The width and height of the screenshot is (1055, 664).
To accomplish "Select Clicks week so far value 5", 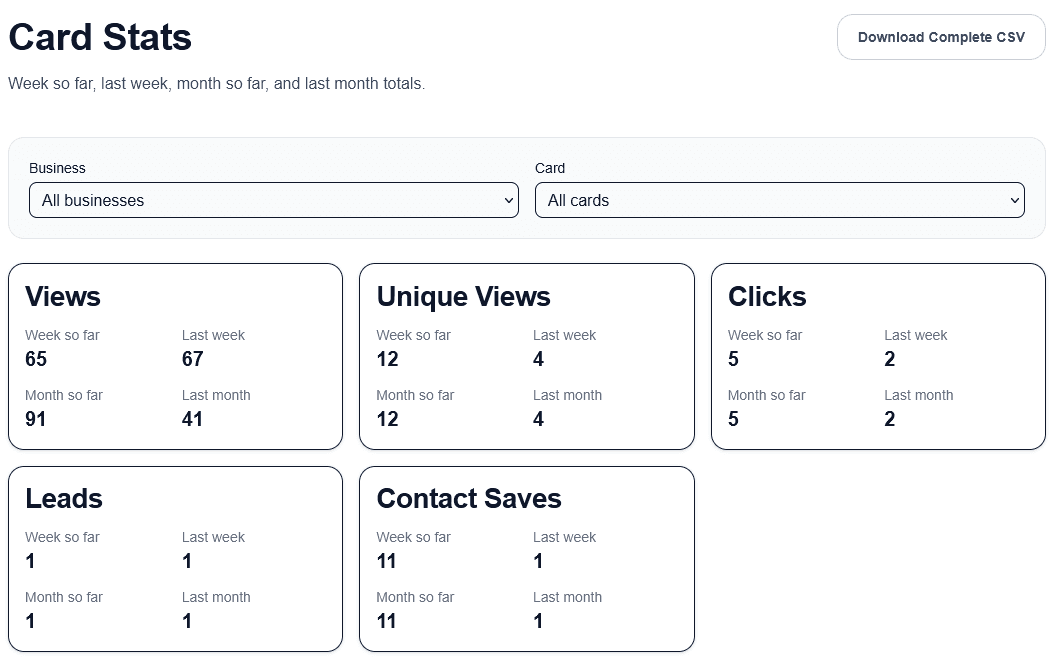I will 733,359.
